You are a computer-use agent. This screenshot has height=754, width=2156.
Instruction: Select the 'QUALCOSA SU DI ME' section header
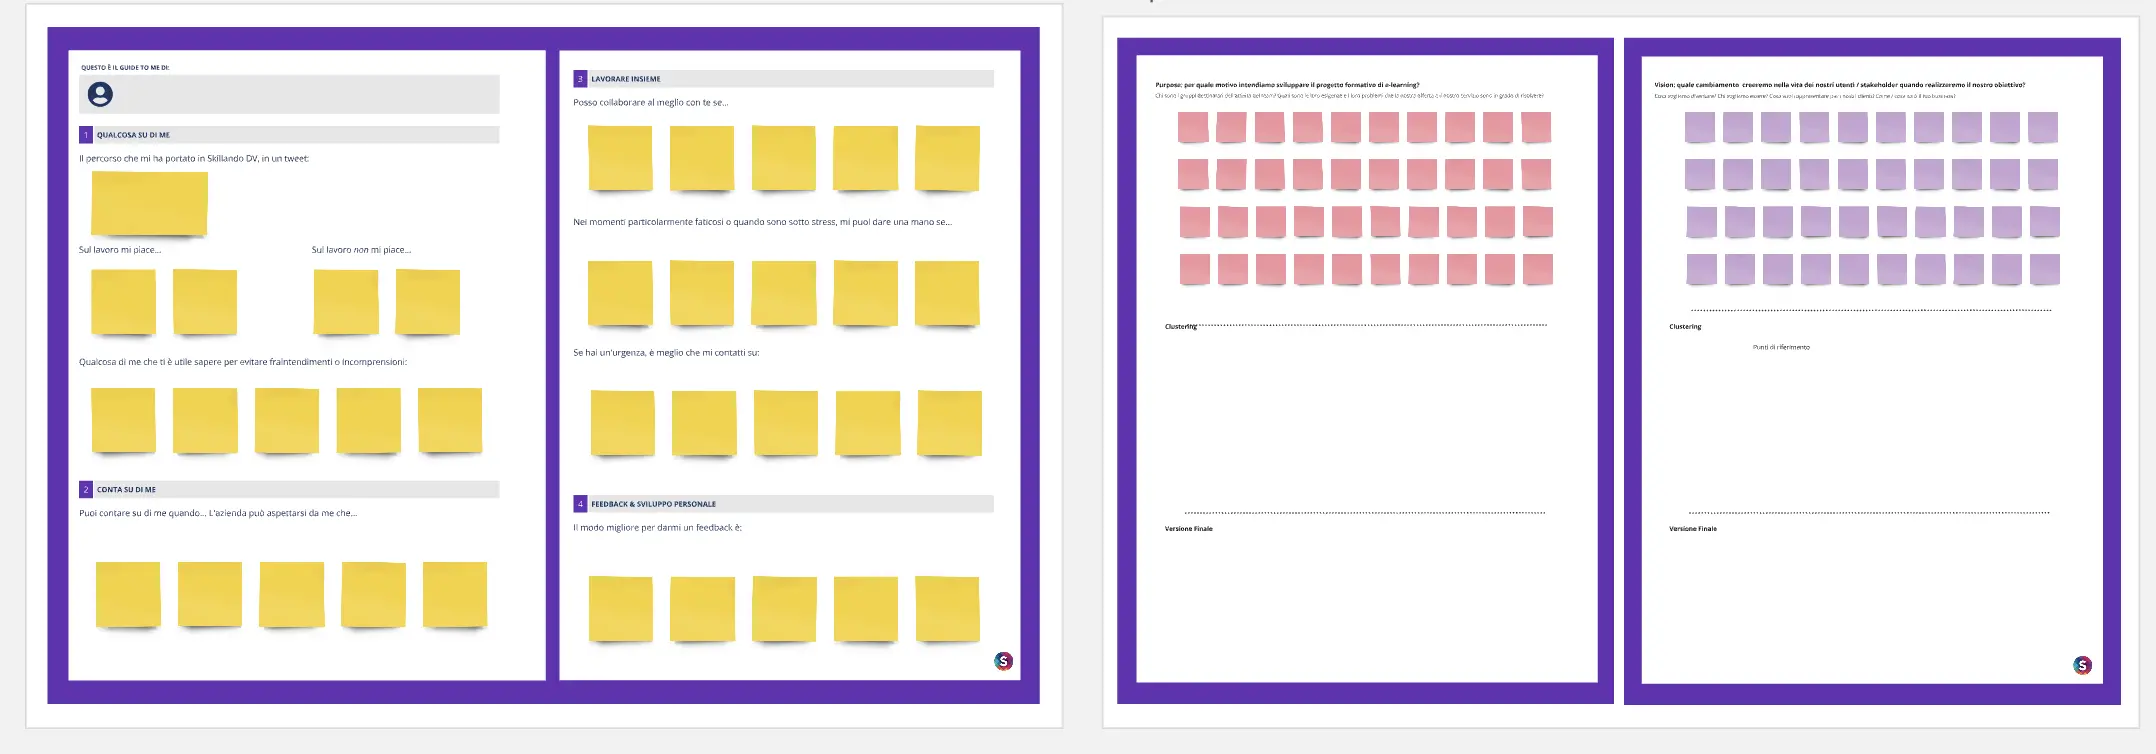289,135
